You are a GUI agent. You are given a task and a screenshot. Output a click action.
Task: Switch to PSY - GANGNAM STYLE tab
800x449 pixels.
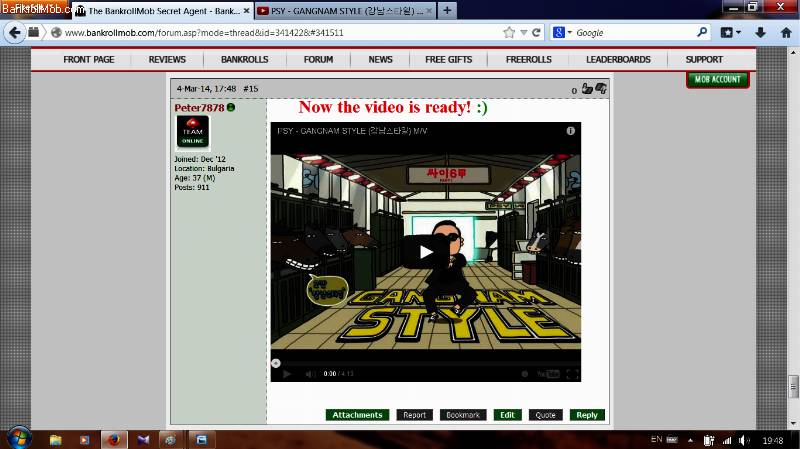pyautogui.click(x=345, y=11)
